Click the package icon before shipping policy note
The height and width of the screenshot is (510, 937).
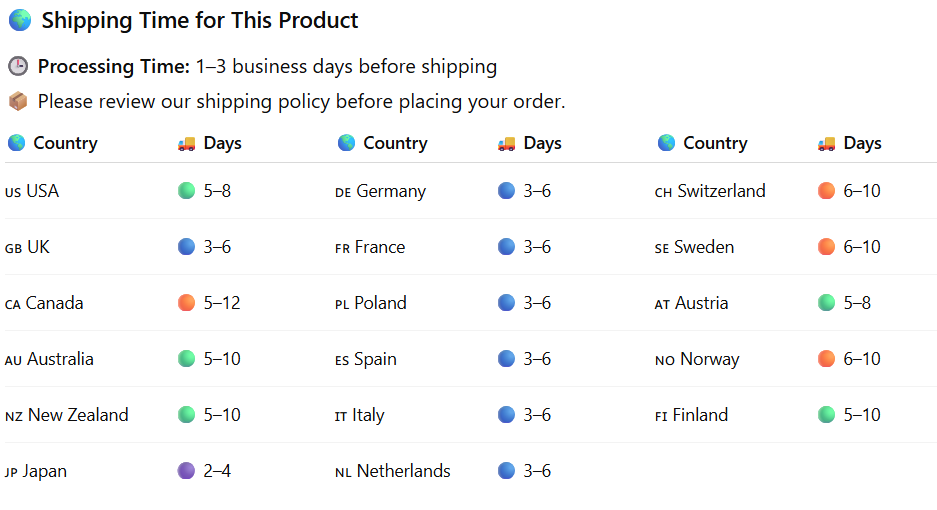pos(18,101)
